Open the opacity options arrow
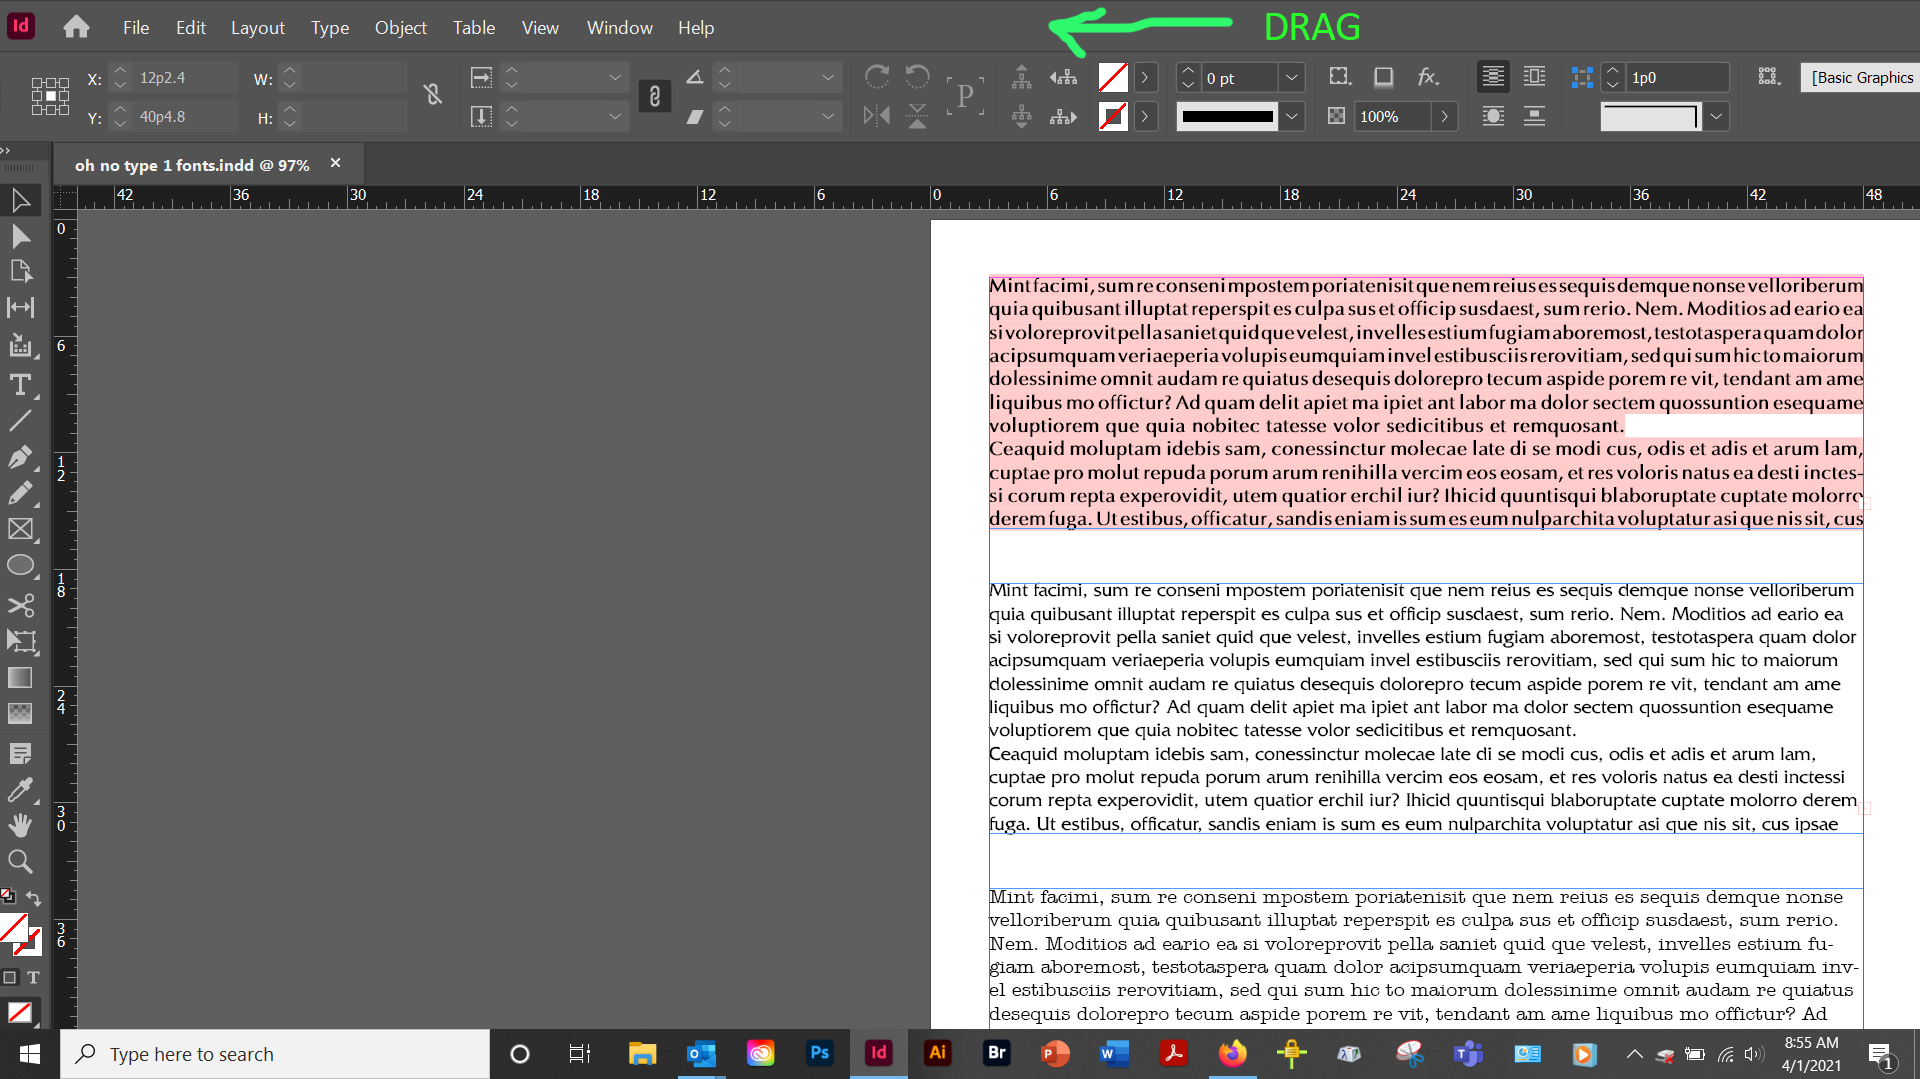Image resolution: width=1920 pixels, height=1079 pixels. 1445,116
